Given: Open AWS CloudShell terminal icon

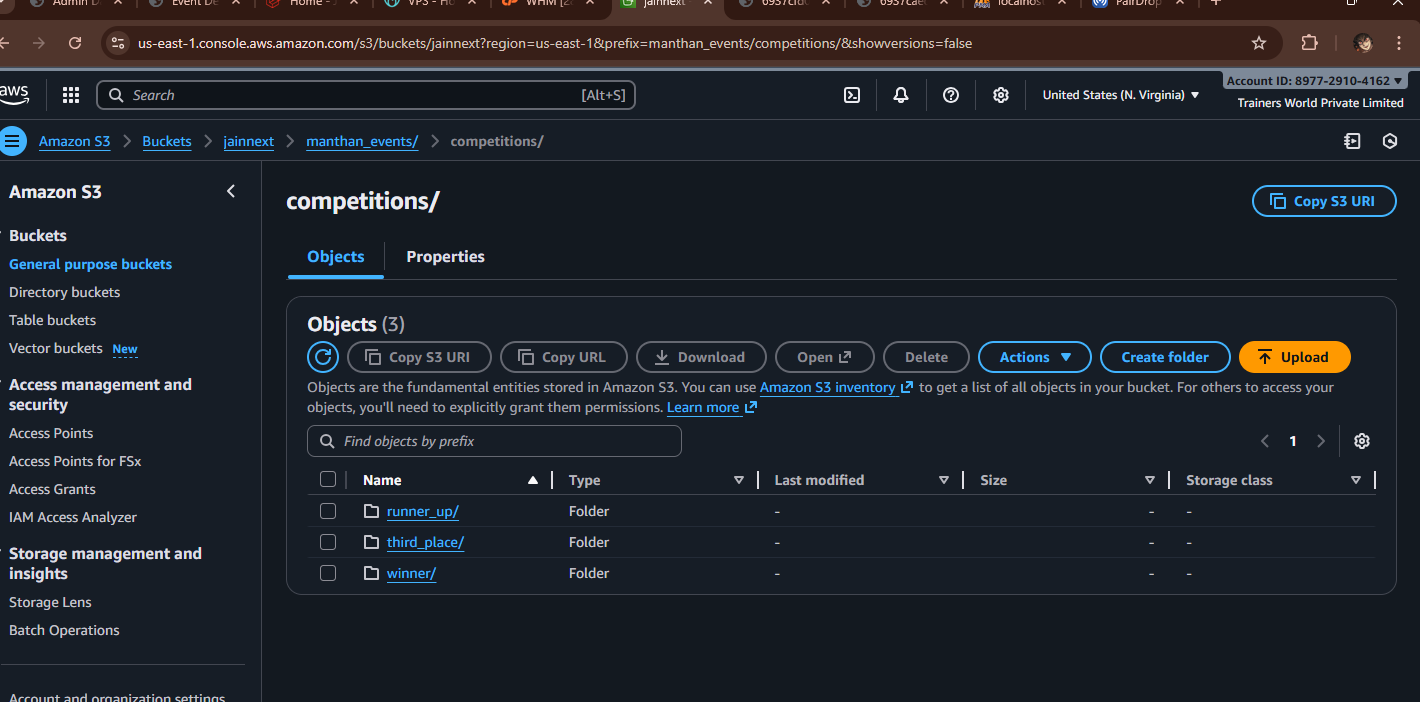Looking at the screenshot, I should point(852,95).
